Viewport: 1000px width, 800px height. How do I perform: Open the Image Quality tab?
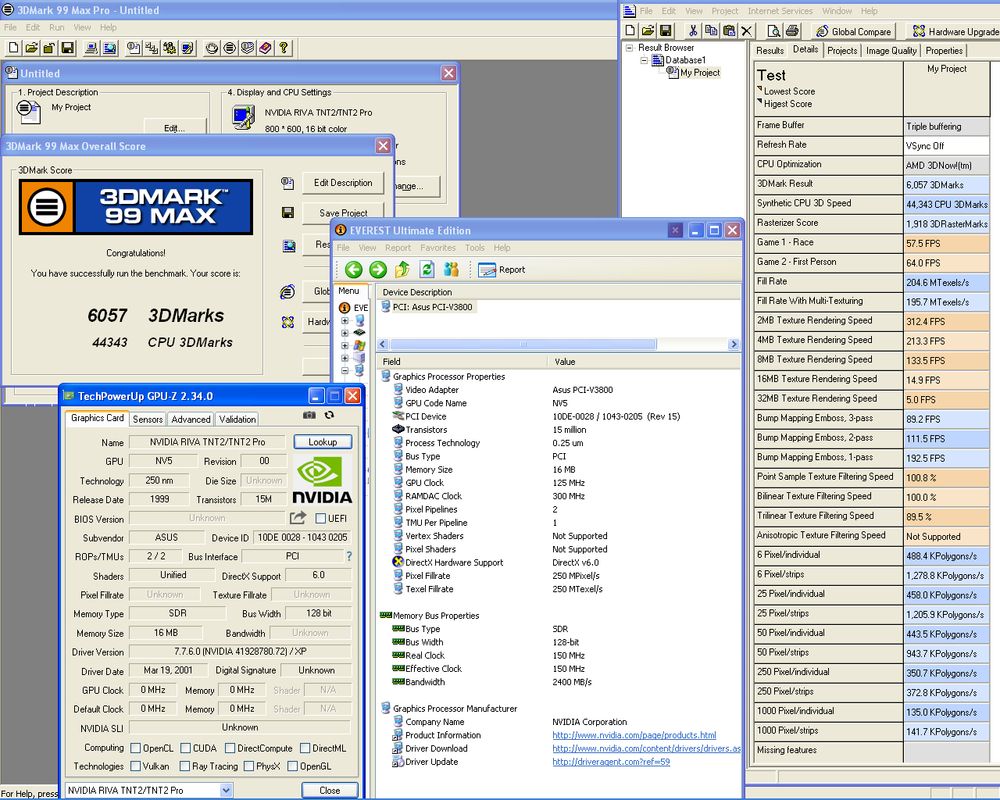pos(891,50)
